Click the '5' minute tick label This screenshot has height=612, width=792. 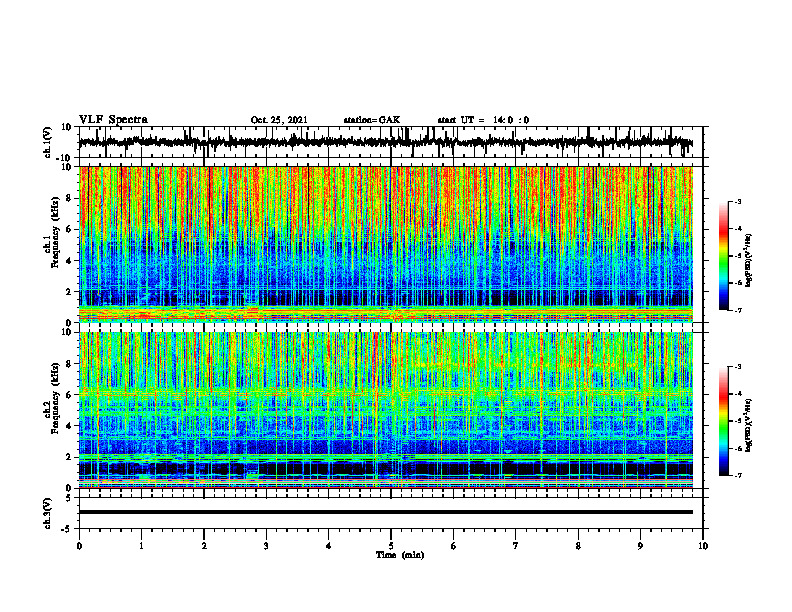(x=391, y=546)
